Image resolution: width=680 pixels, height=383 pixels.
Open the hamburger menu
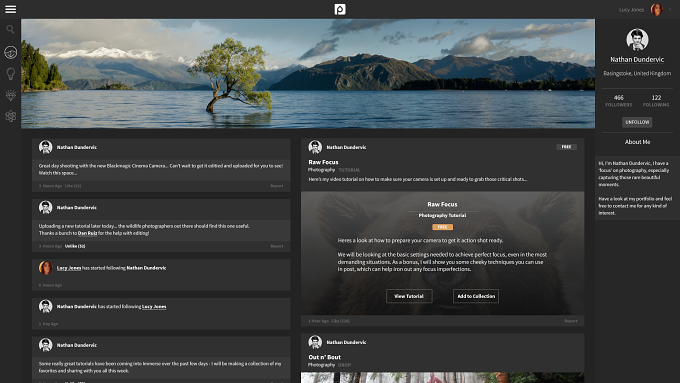10,9
